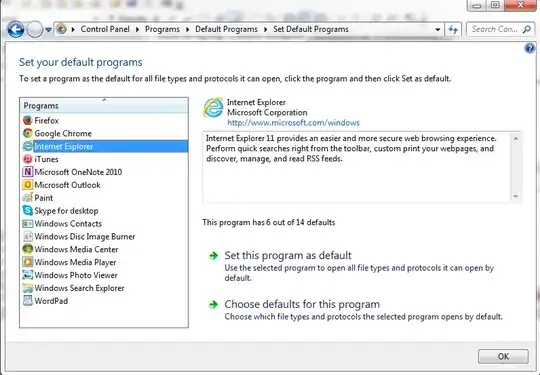Click the search magnifier icon
Image resolution: width=540 pixels, height=375 pixels.
[527, 29]
